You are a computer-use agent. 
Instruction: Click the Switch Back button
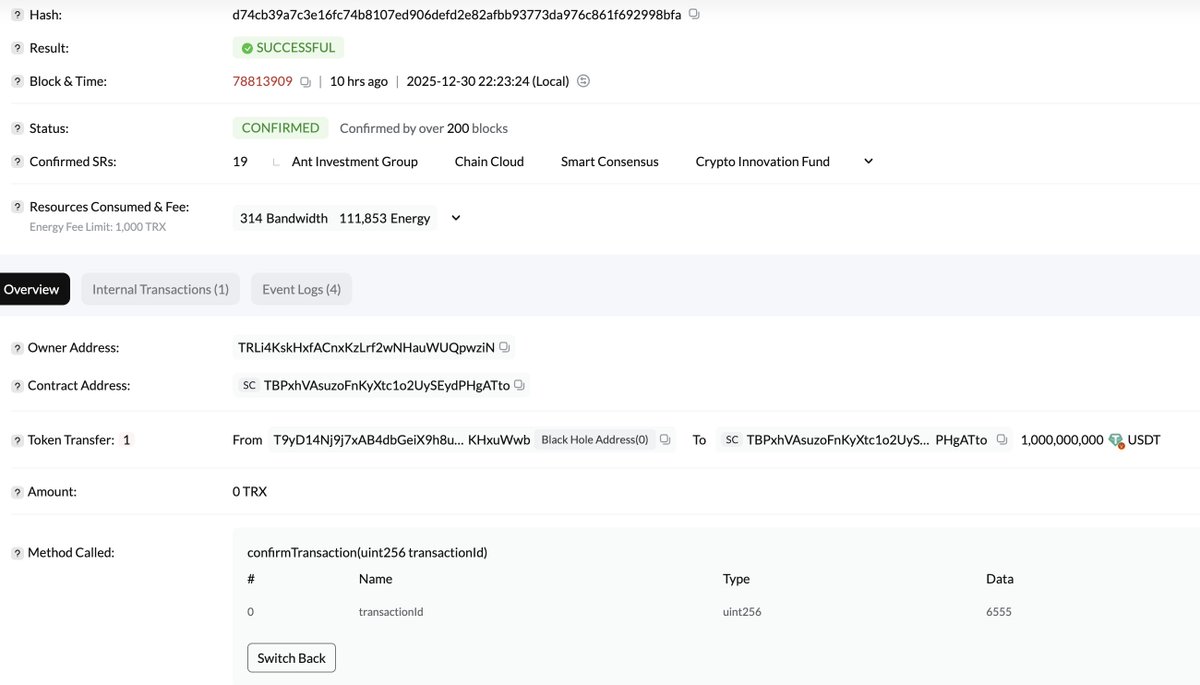tap(291, 658)
